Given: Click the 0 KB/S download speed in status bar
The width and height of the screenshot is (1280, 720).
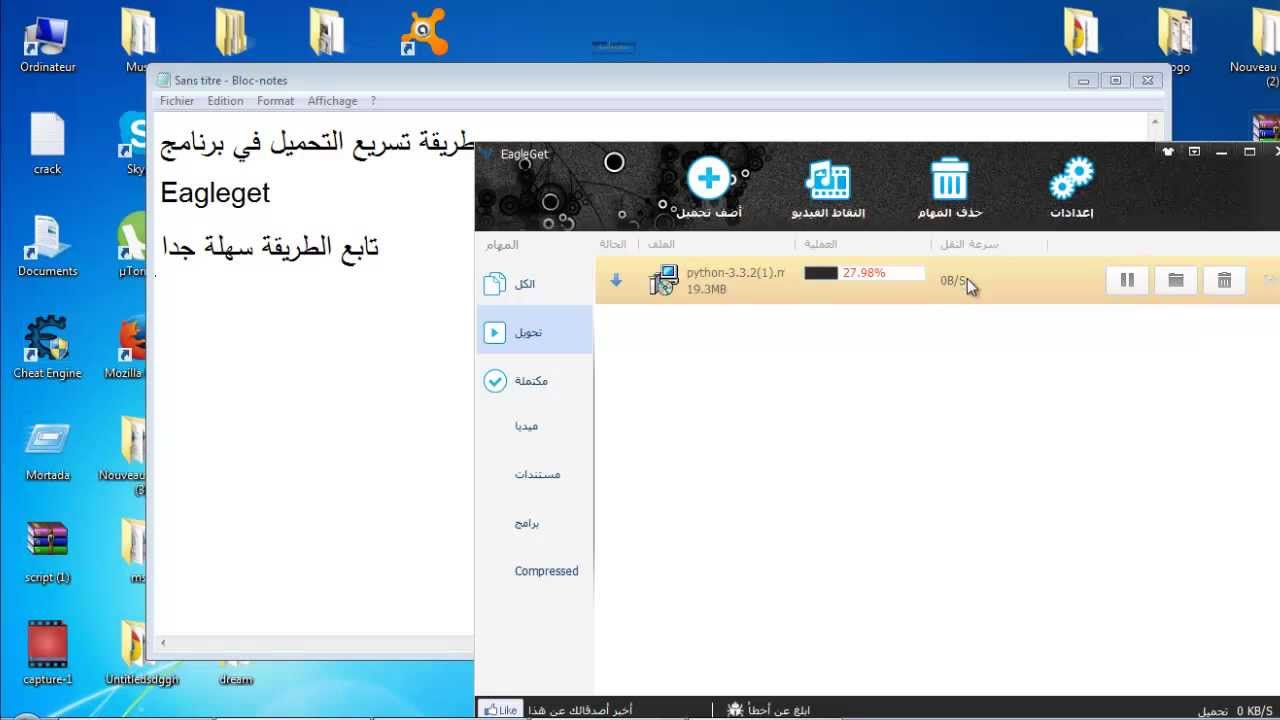Looking at the screenshot, I should pos(1254,711).
